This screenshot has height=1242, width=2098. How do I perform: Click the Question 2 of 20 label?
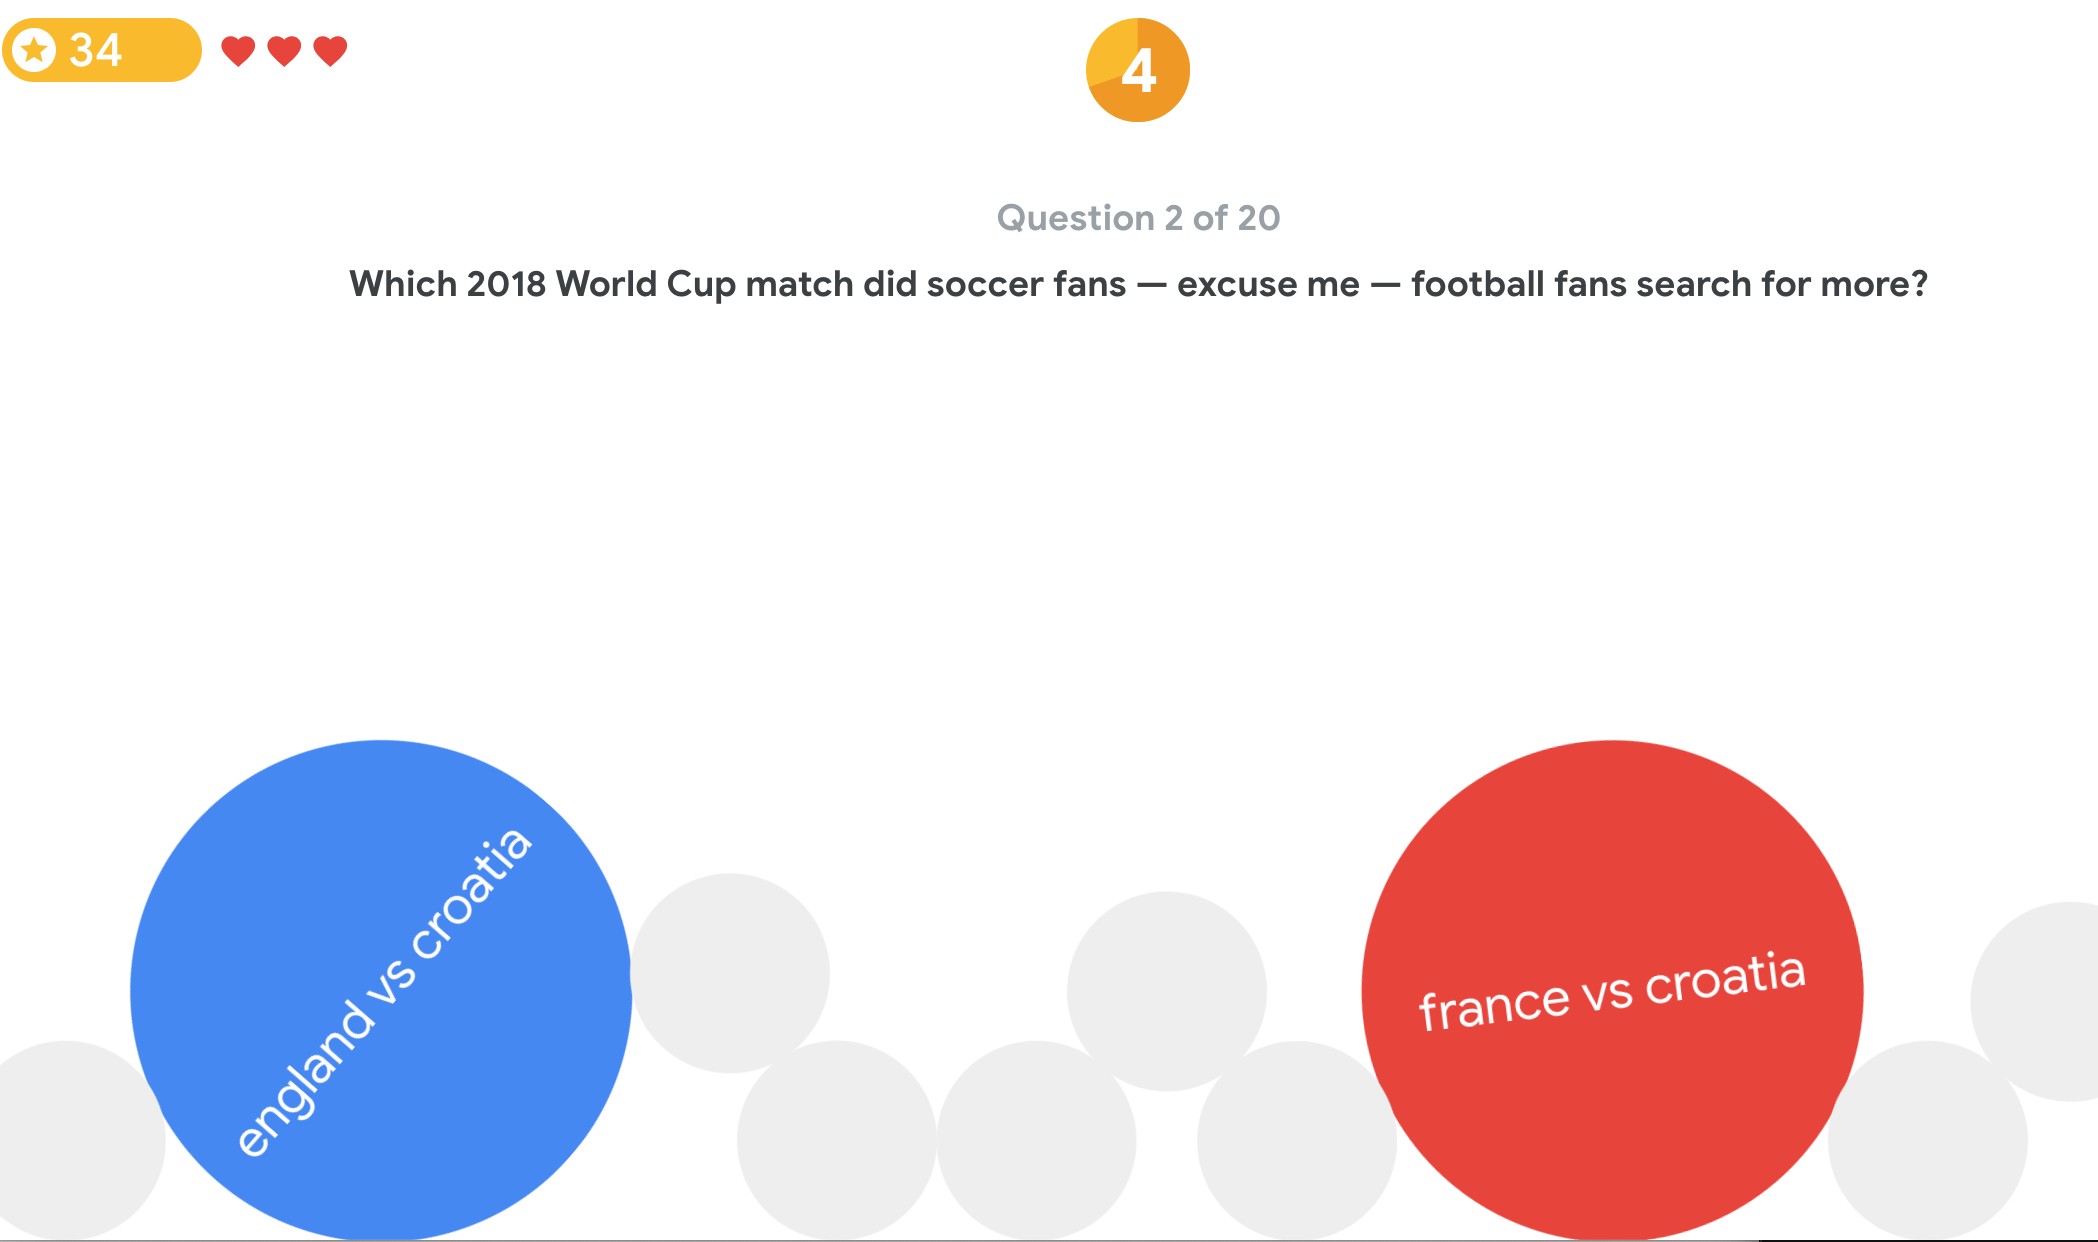coord(1138,217)
